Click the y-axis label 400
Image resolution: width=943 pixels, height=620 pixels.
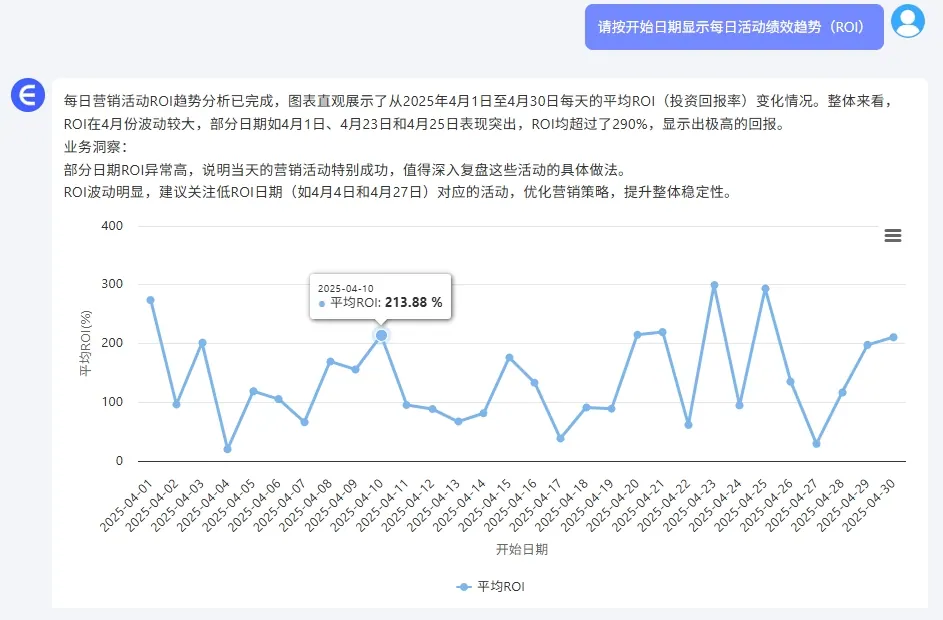click(x=112, y=226)
